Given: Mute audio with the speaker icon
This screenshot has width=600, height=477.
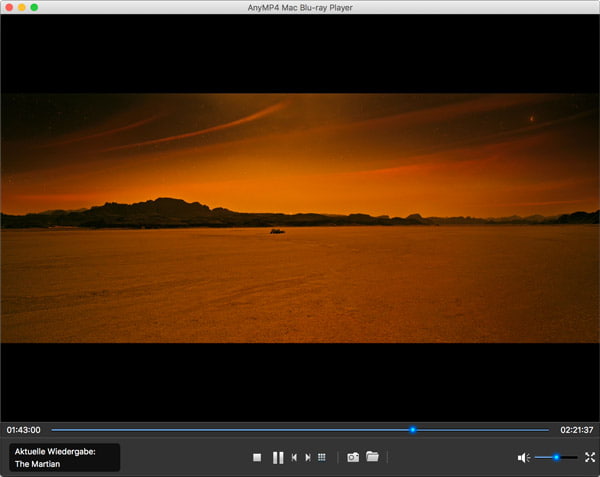Looking at the screenshot, I should 523,457.
